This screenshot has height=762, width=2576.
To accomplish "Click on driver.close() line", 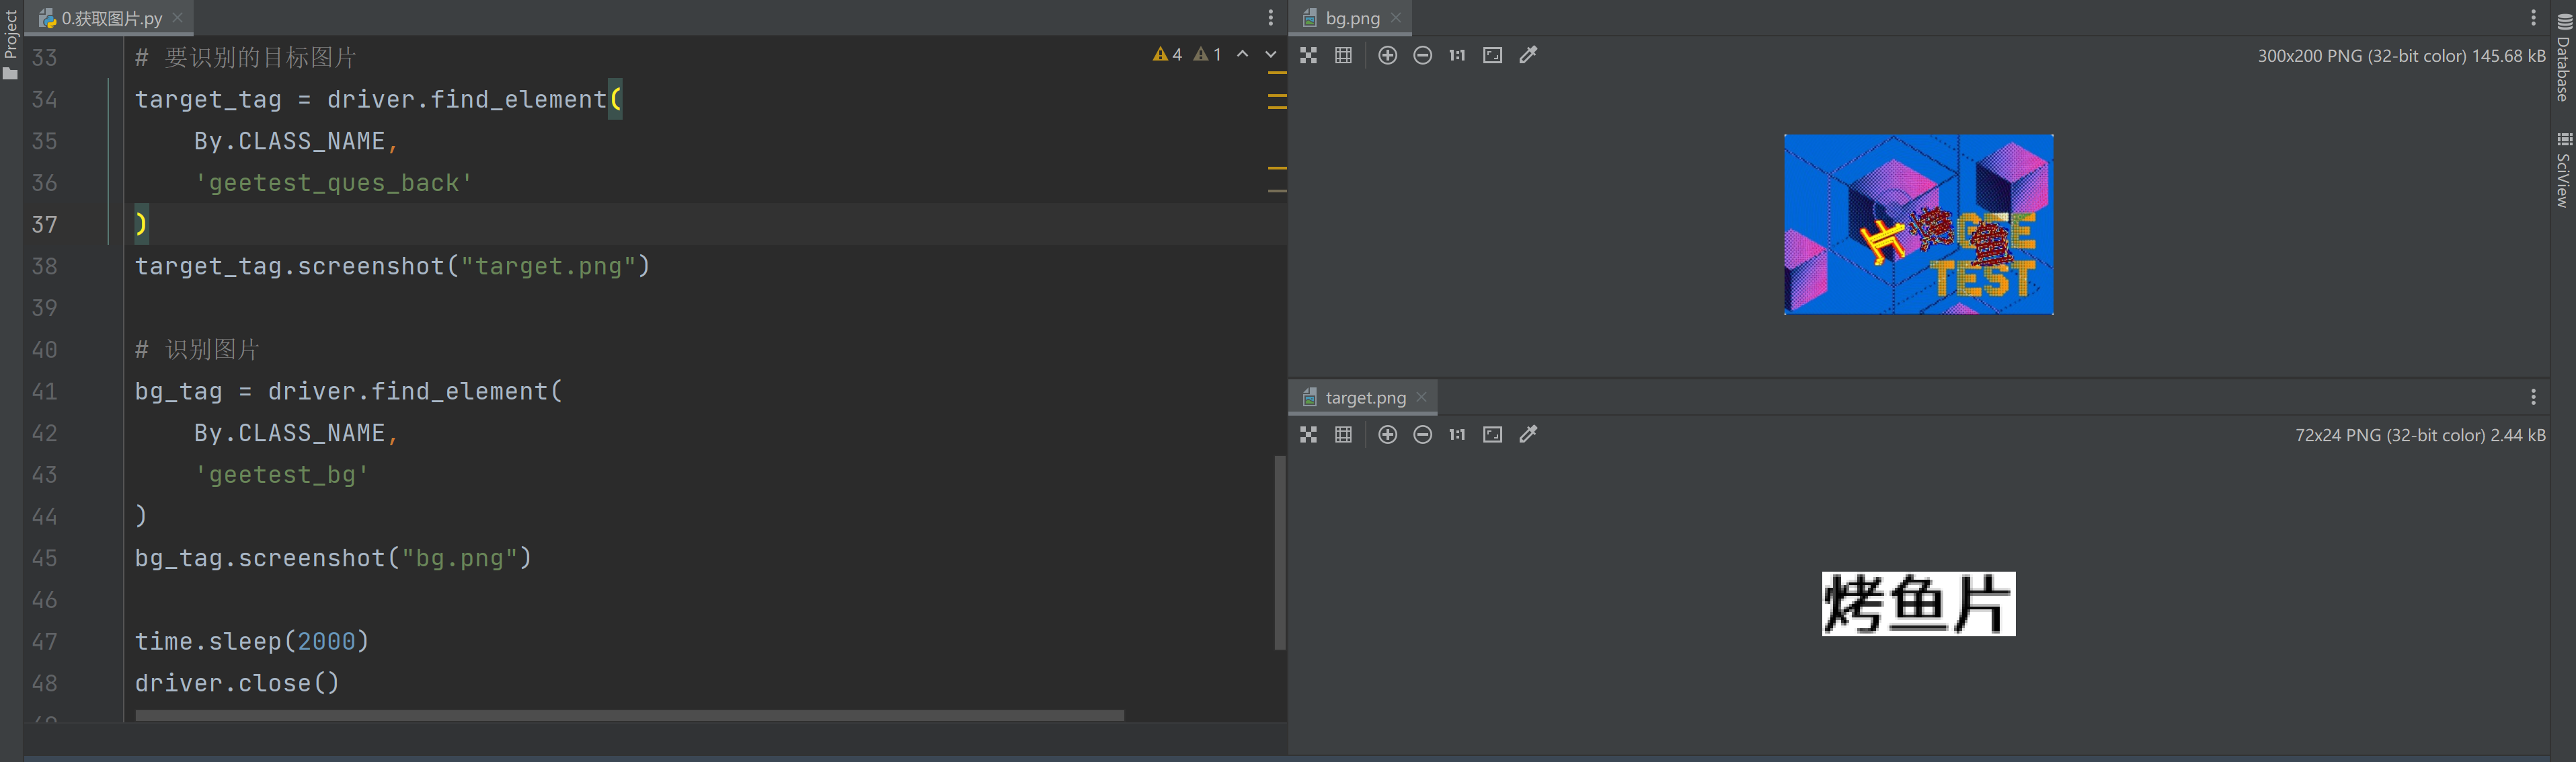I will click(x=237, y=683).
